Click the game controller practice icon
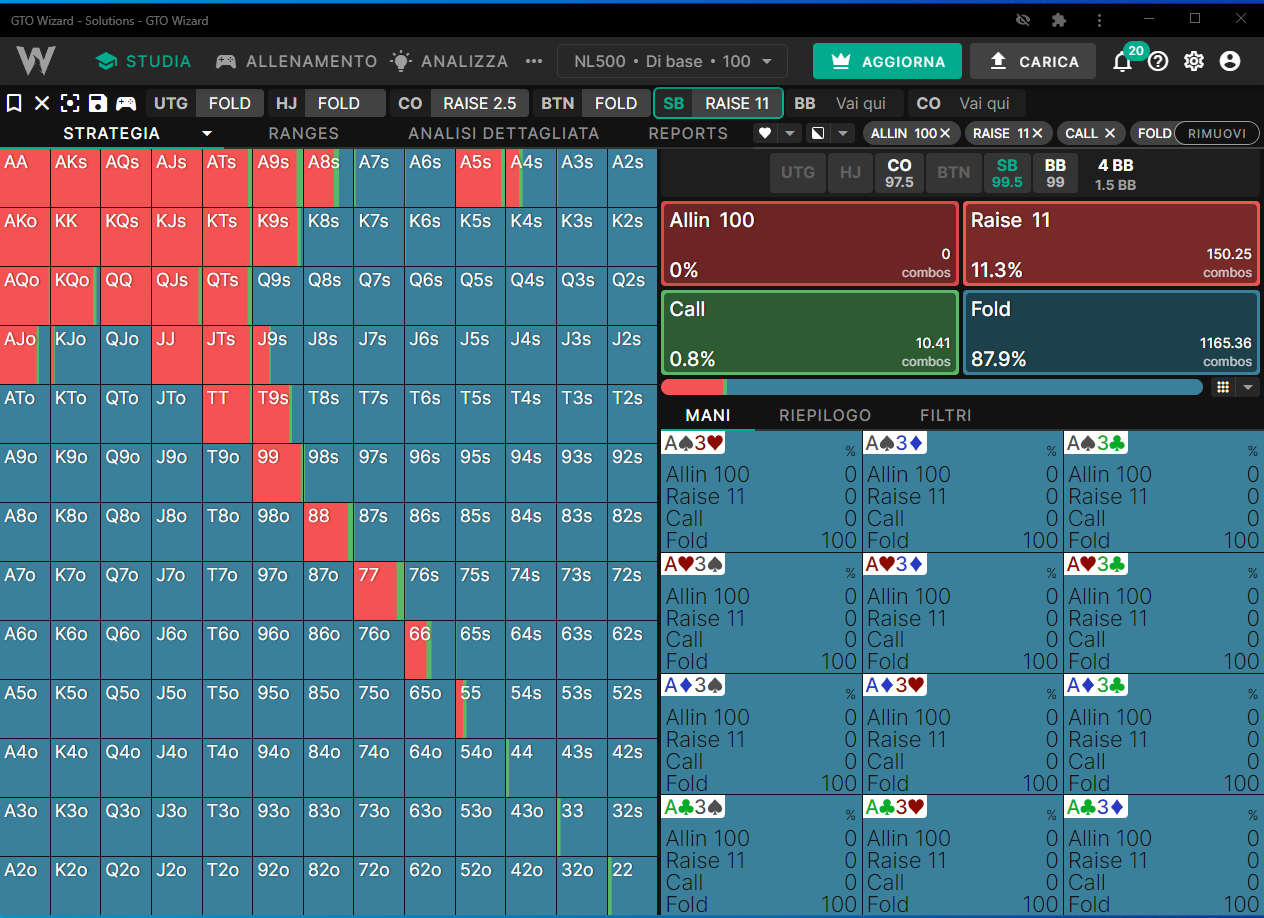 click(x=125, y=103)
